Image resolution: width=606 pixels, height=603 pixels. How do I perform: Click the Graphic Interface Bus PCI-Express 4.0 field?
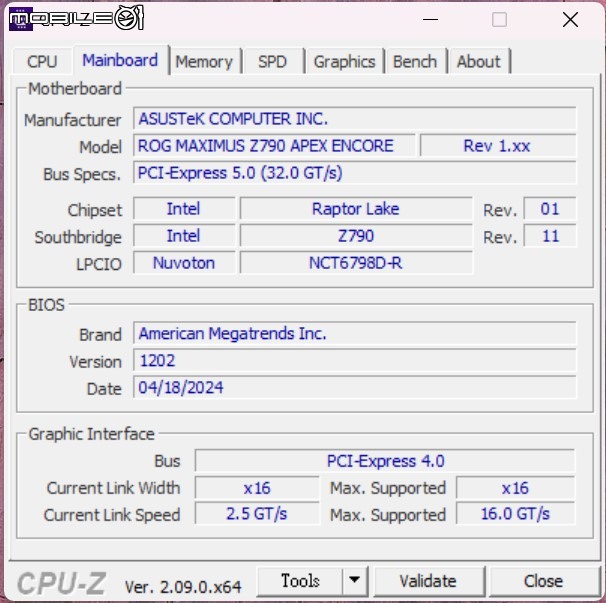coord(385,460)
